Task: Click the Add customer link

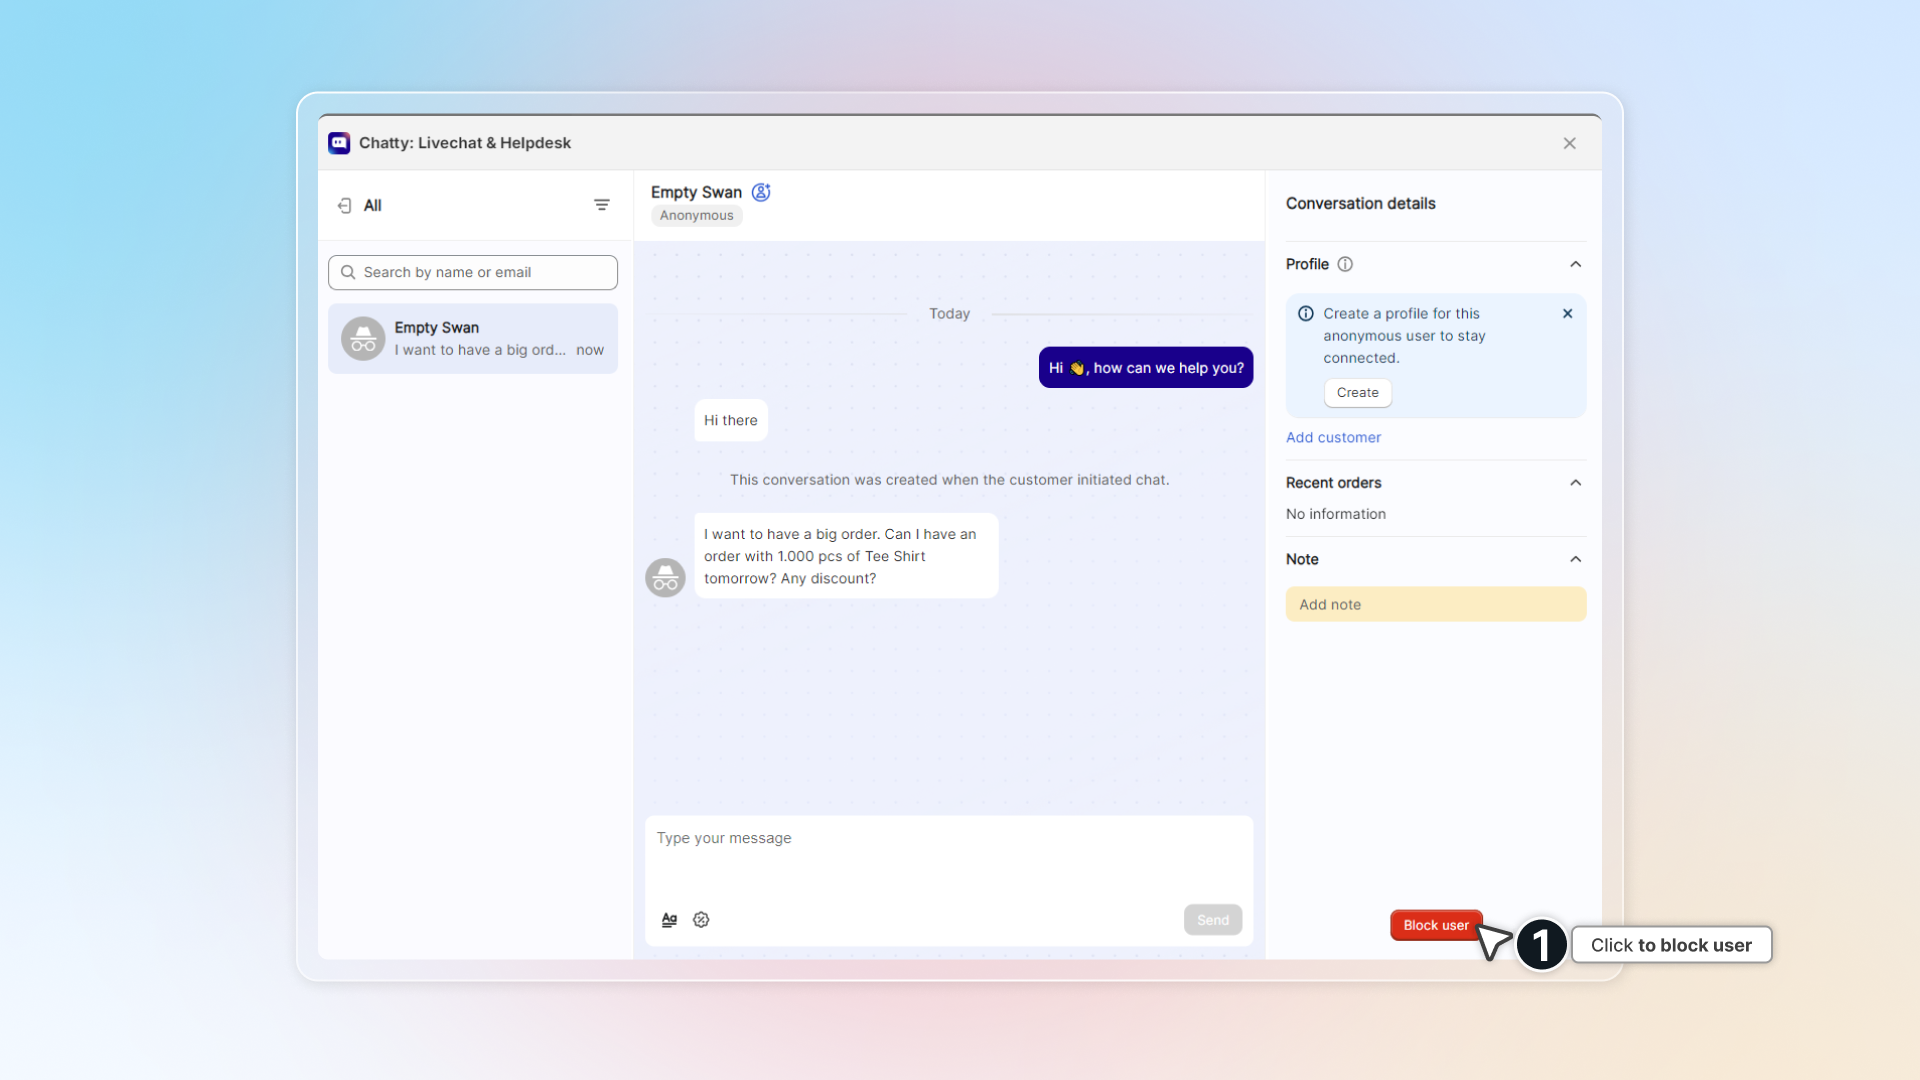Action: 1333,438
